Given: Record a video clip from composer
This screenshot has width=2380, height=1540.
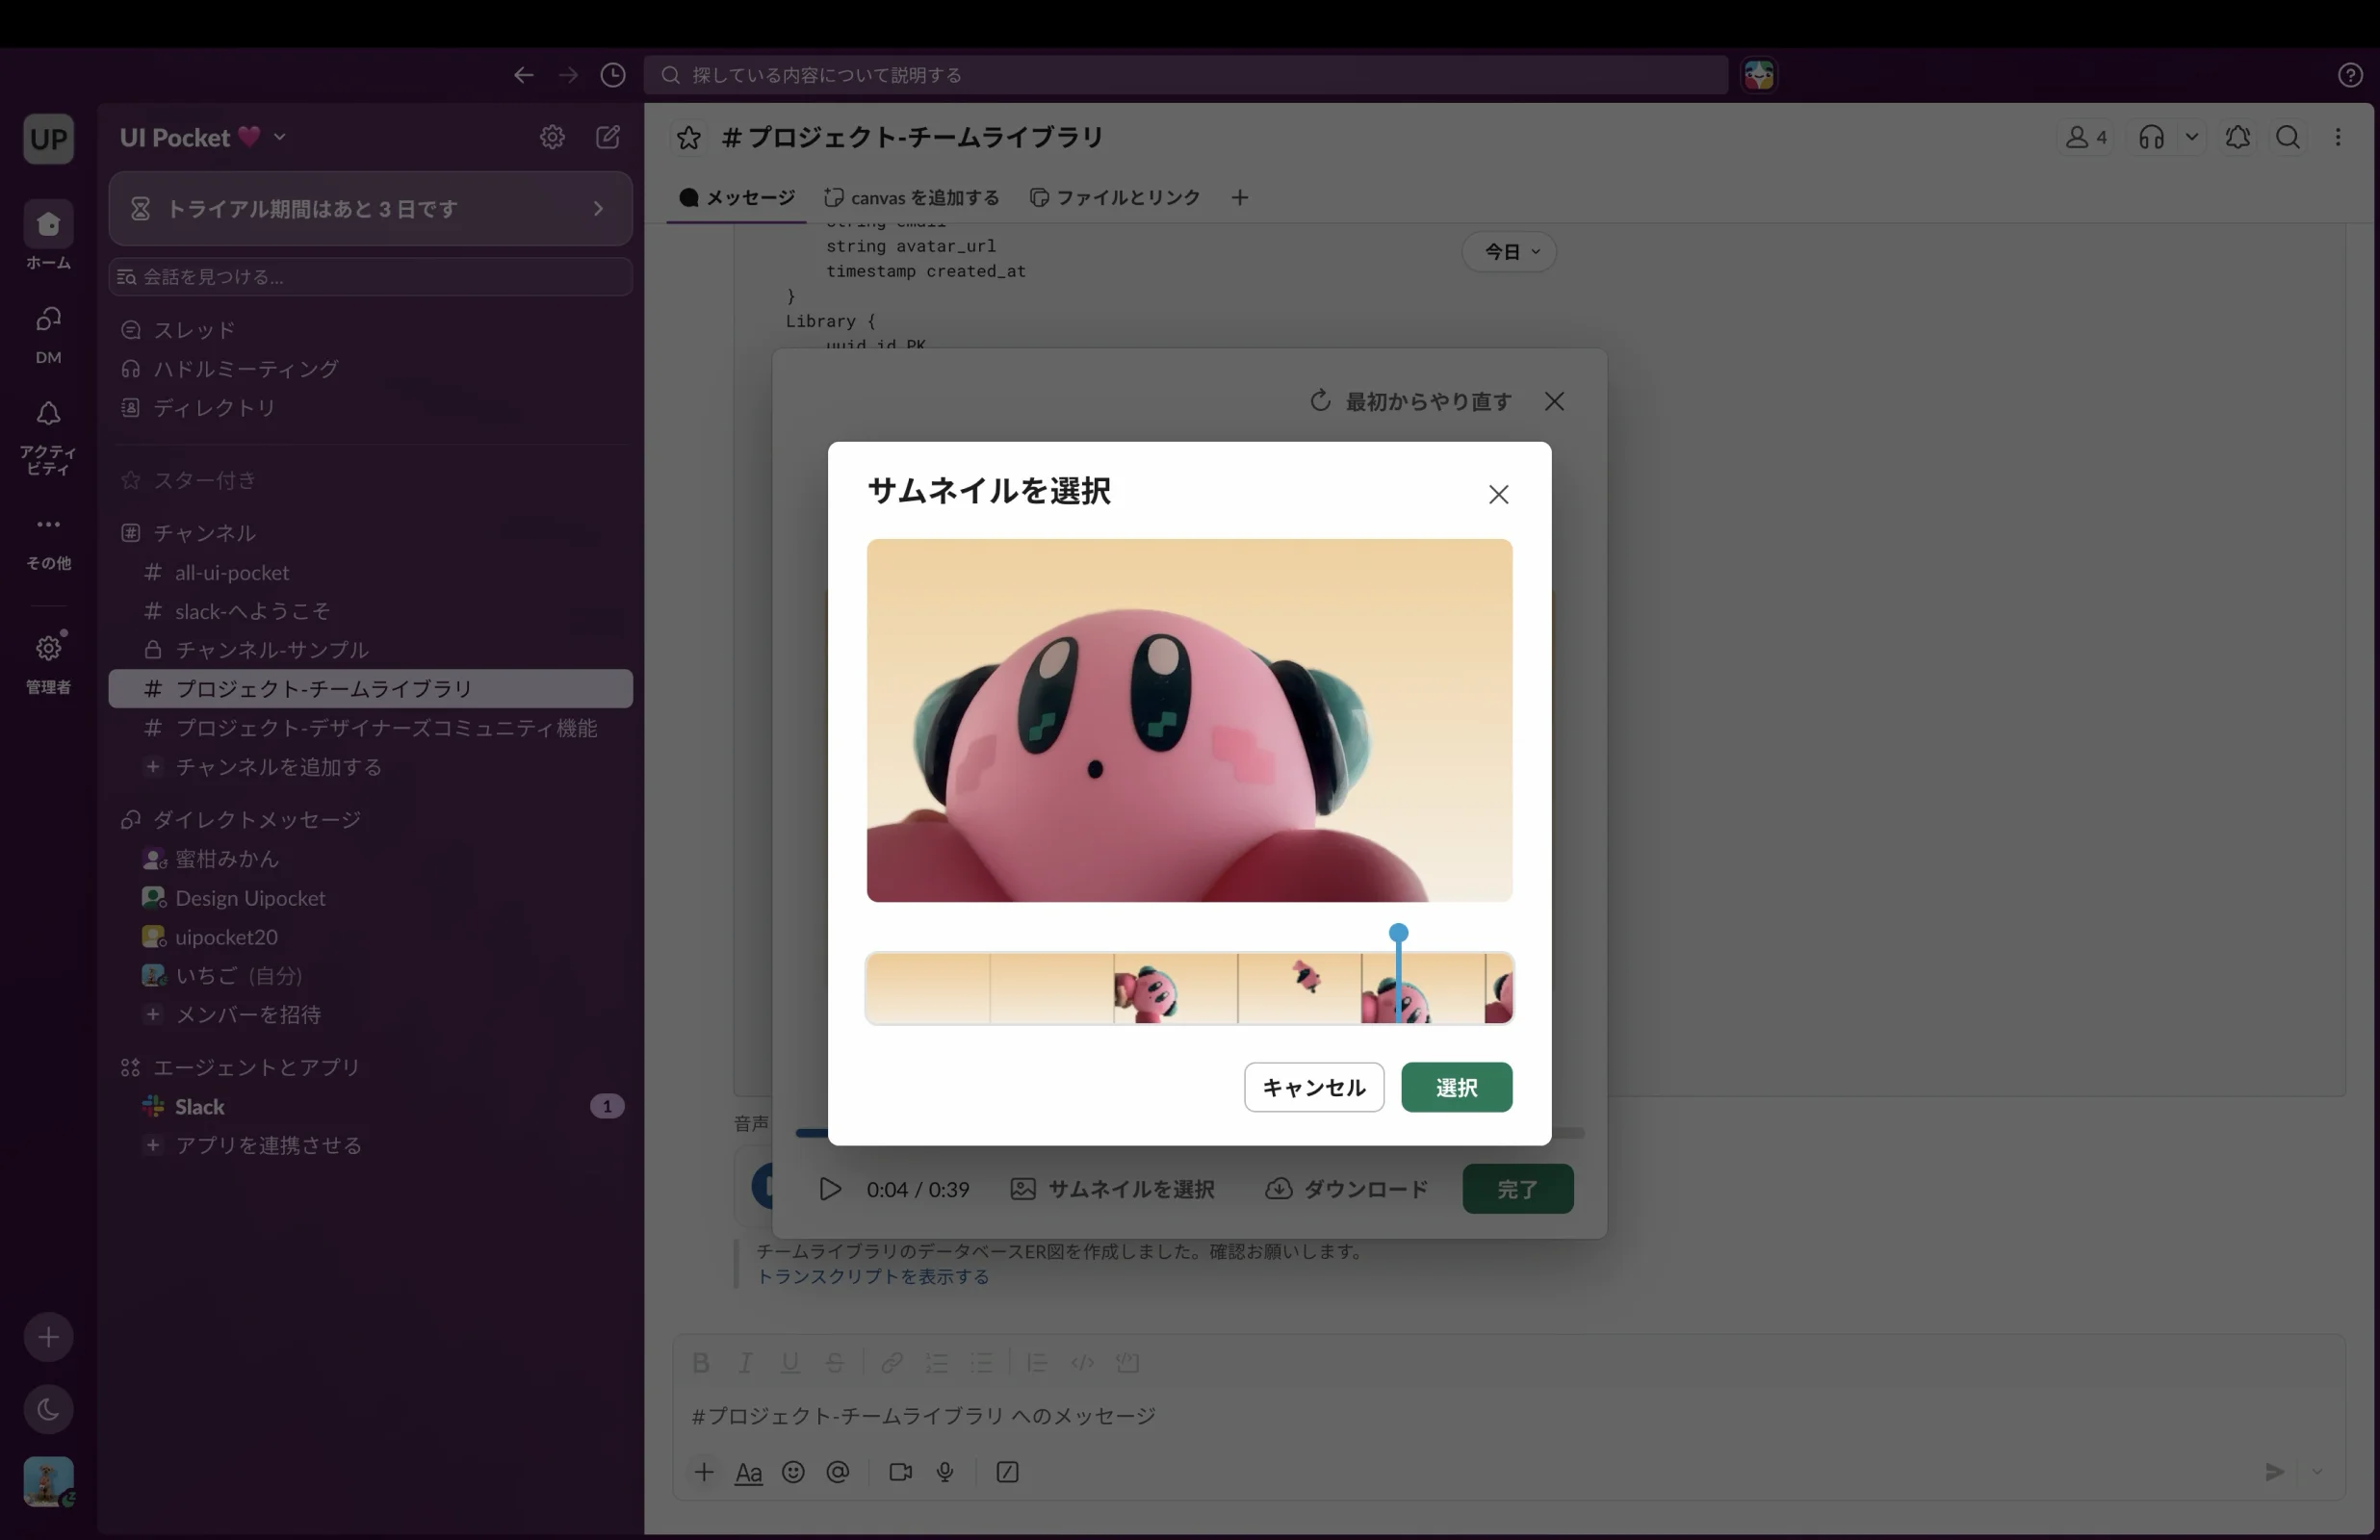Looking at the screenshot, I should point(900,1472).
